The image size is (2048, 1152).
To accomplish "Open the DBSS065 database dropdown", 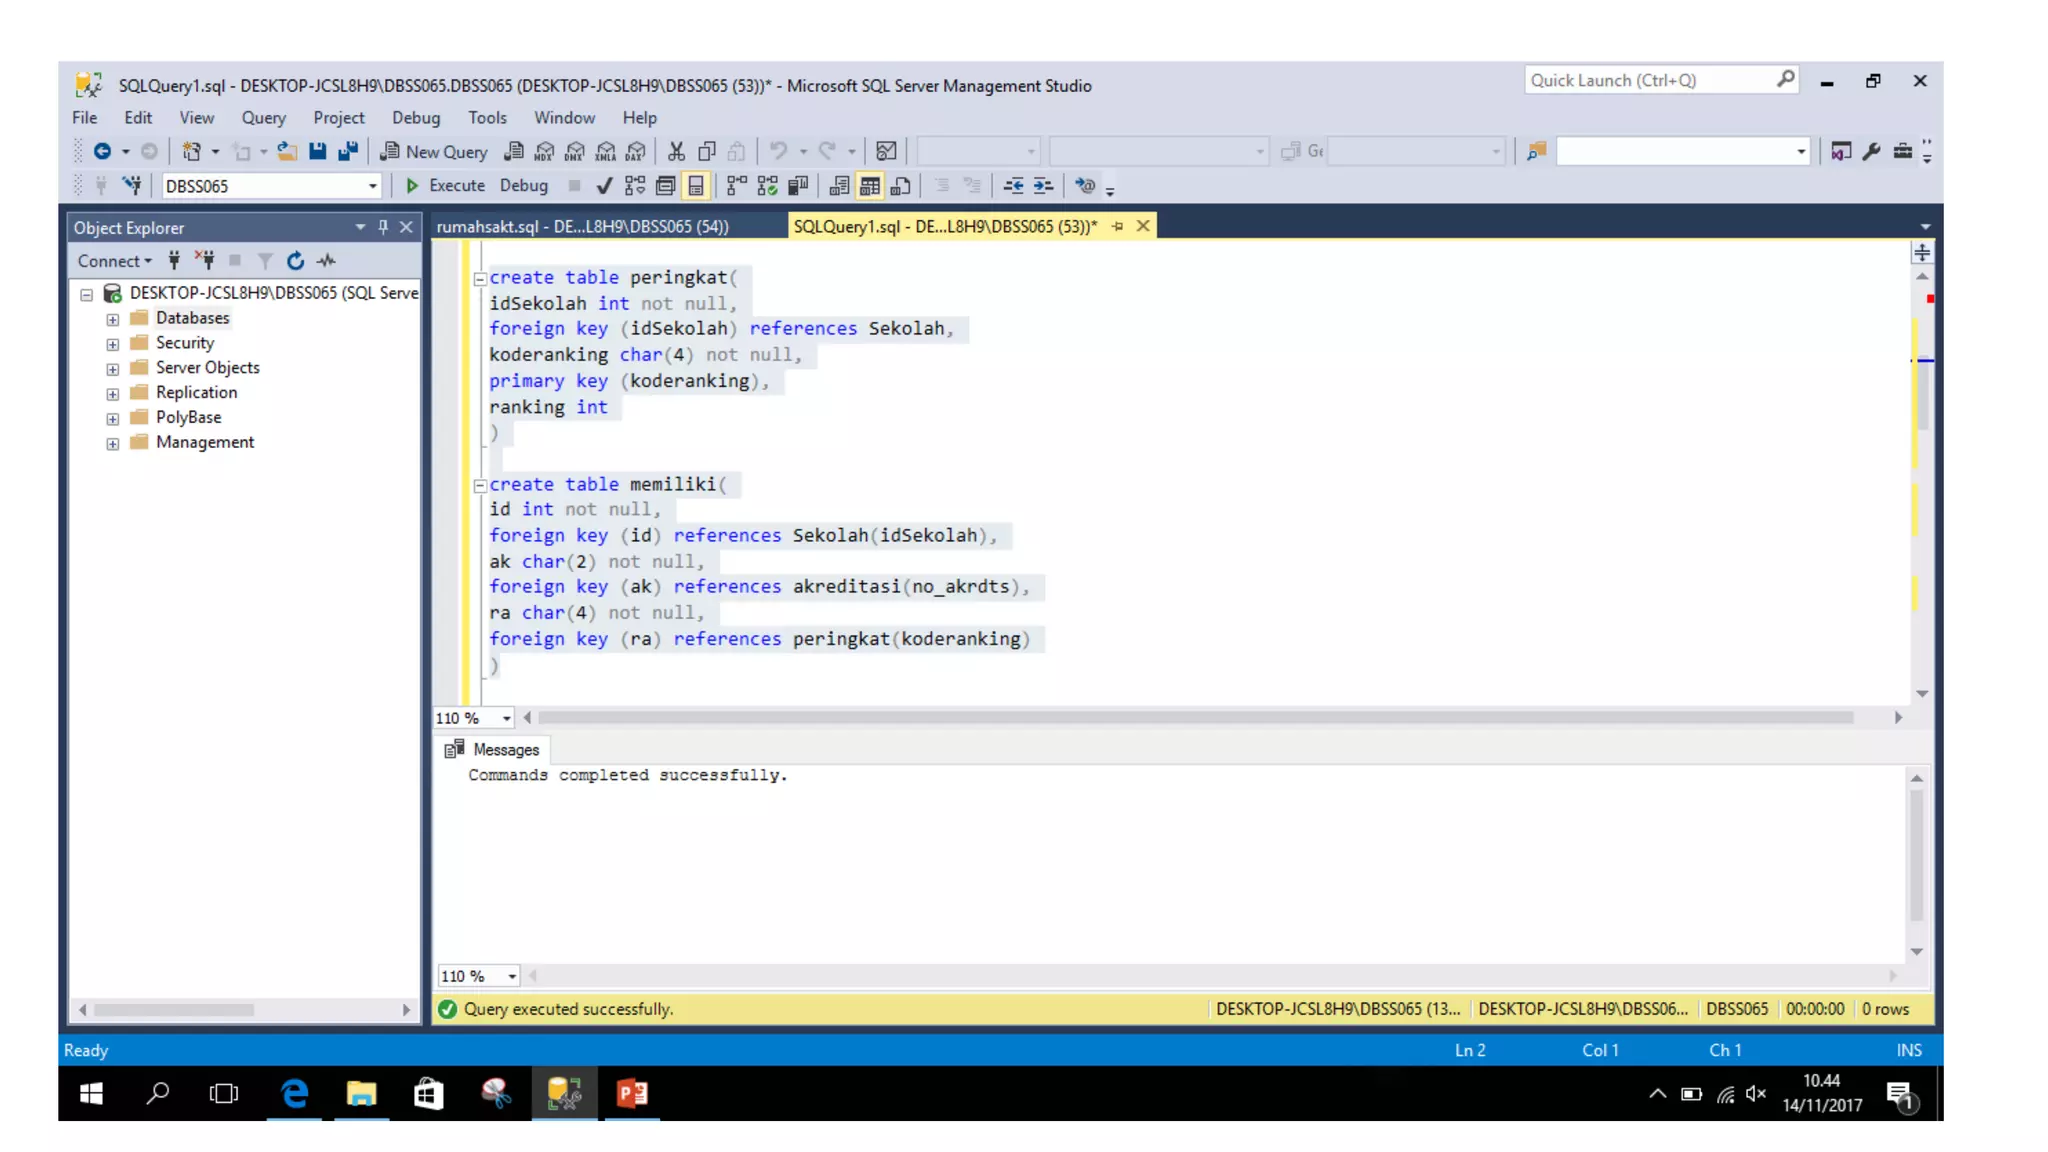I will point(372,186).
